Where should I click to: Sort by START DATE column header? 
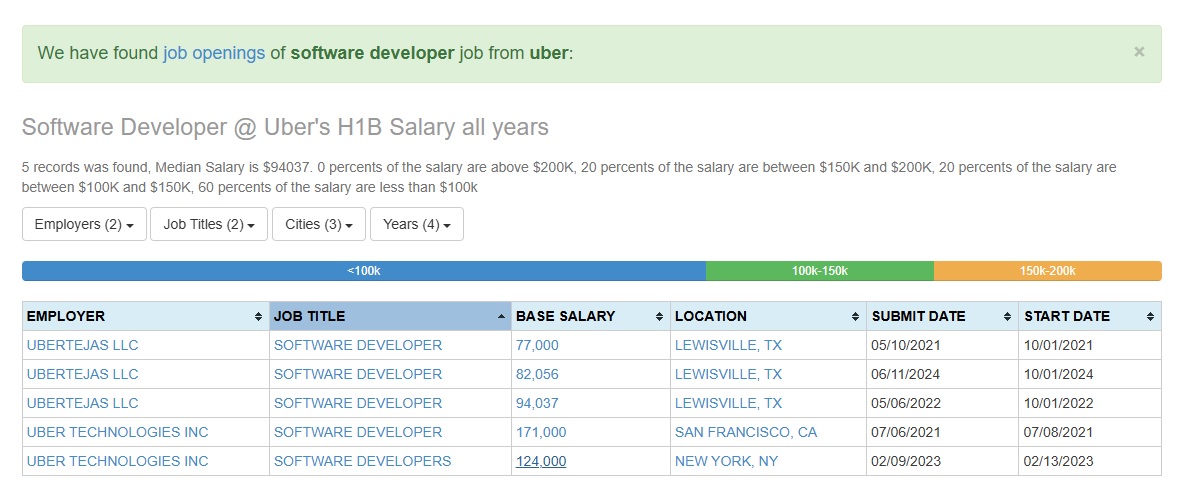pos(1090,316)
